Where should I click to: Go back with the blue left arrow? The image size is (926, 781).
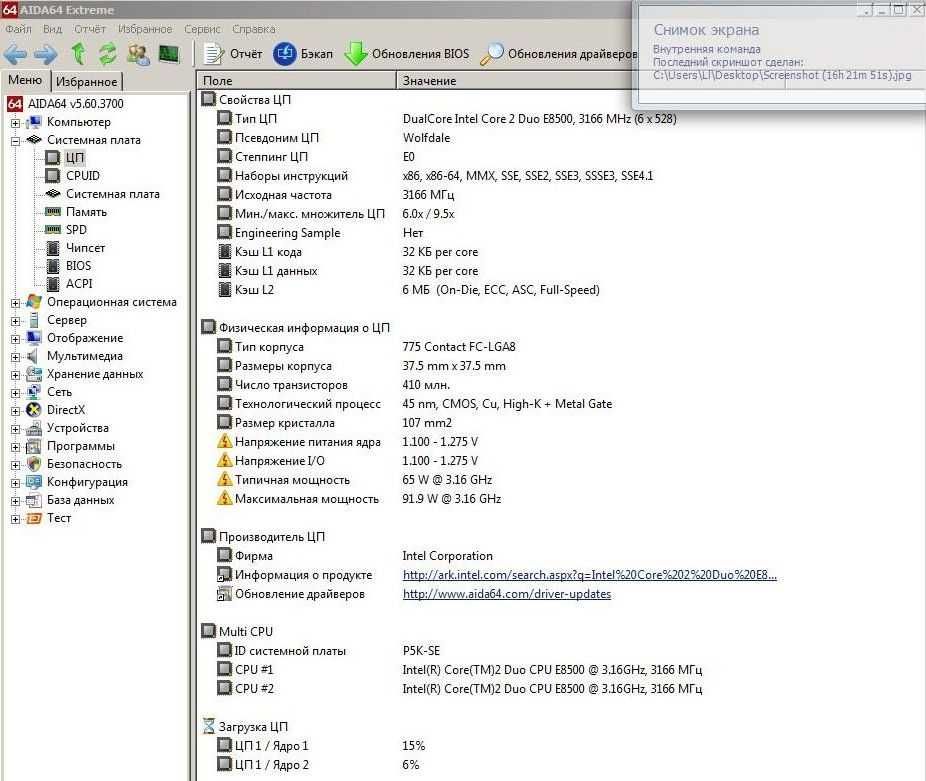click(x=15, y=54)
